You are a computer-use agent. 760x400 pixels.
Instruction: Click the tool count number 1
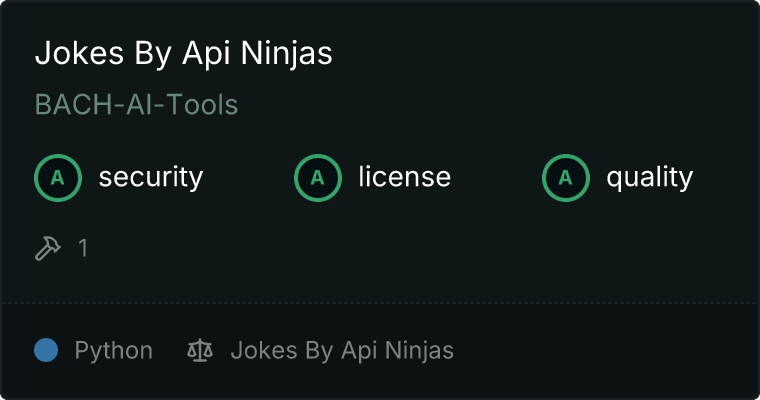(x=83, y=248)
